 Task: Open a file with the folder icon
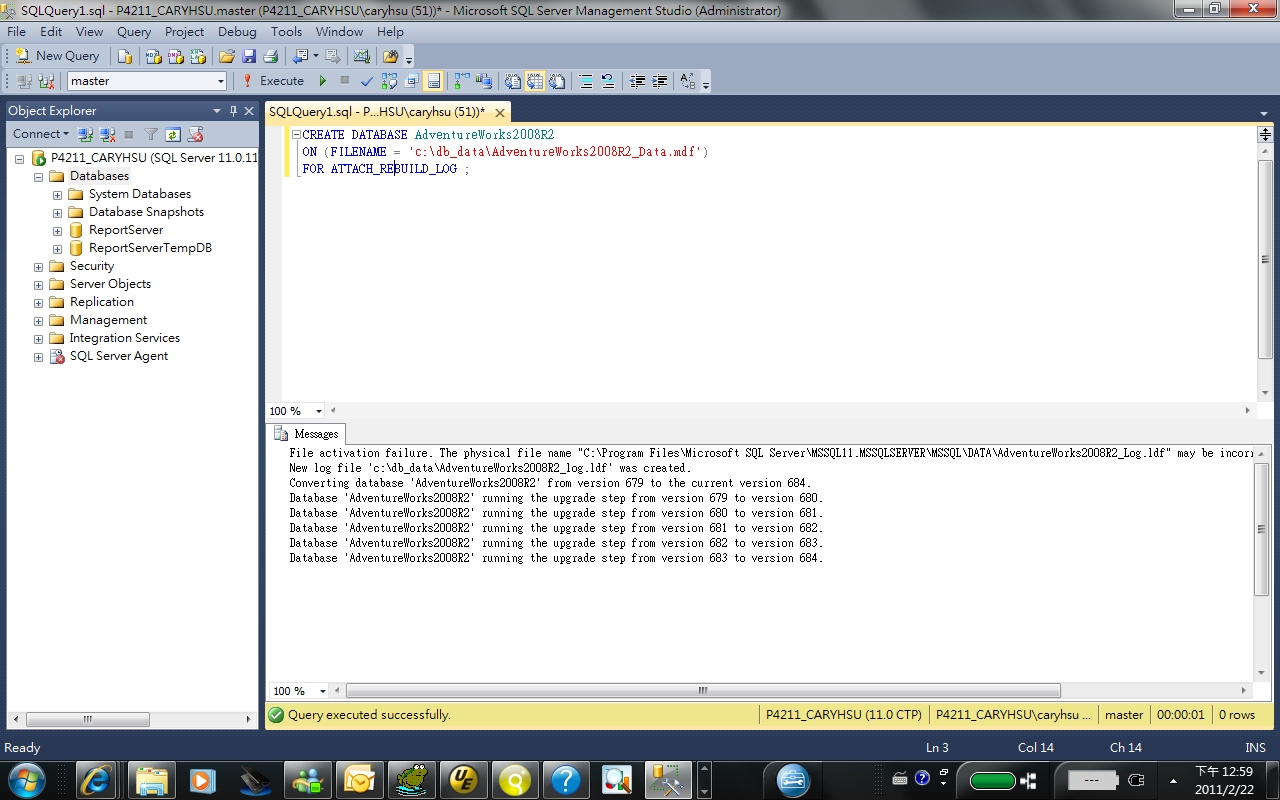(227, 56)
